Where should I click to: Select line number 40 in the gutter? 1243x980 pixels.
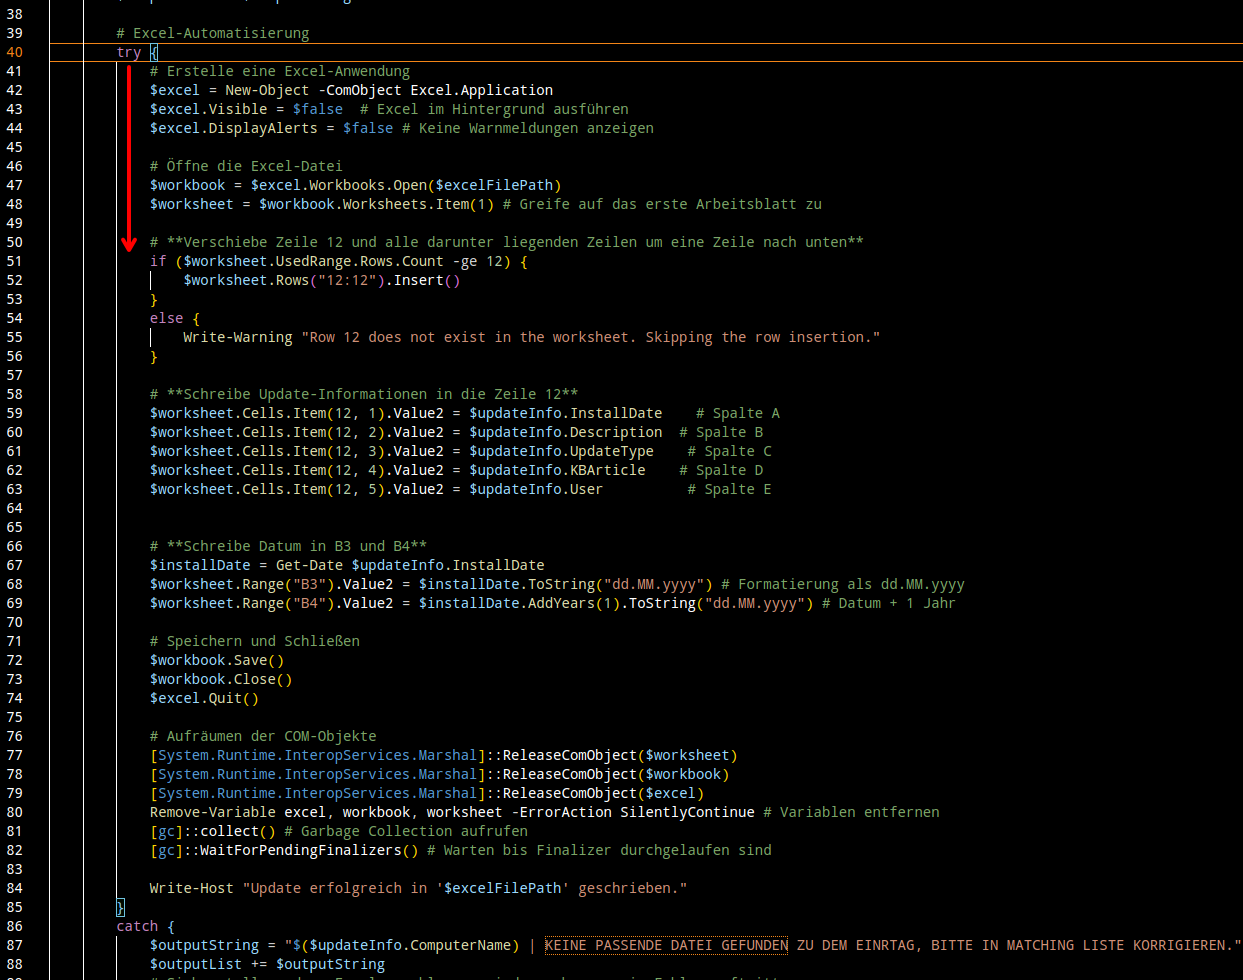pos(14,52)
